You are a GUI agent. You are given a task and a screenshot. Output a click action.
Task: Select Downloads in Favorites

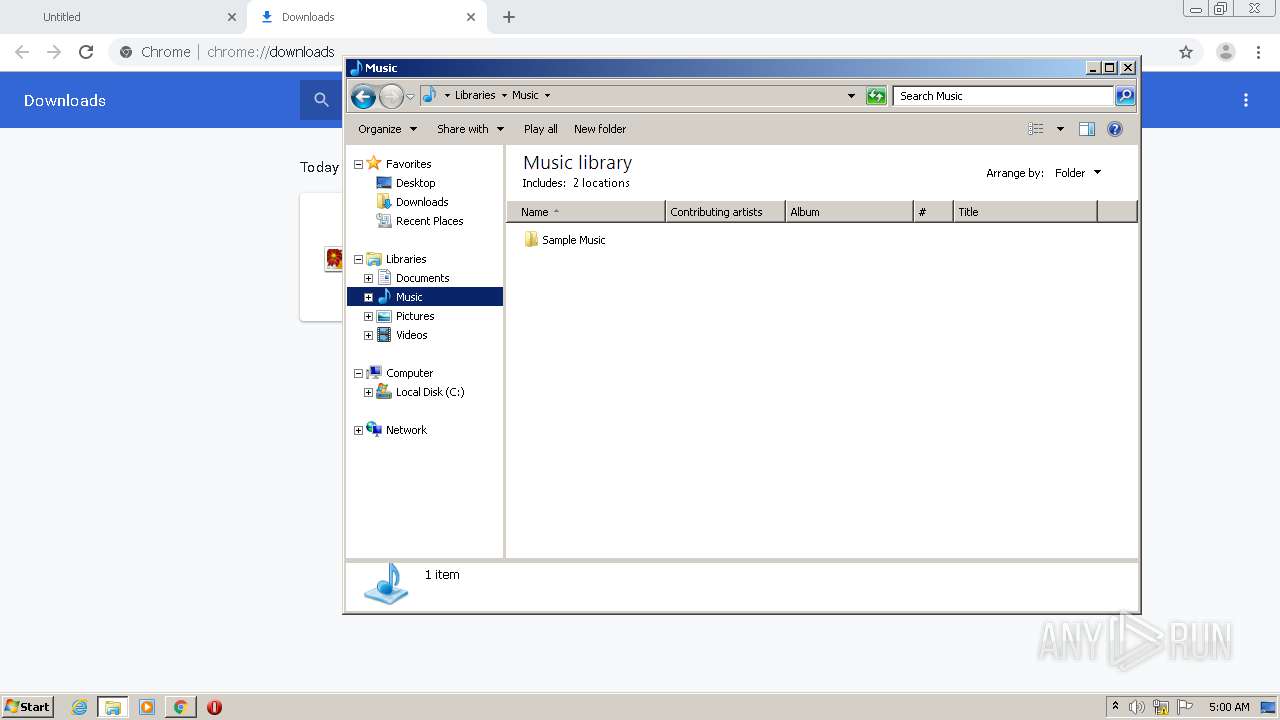pyautogui.click(x=421, y=202)
